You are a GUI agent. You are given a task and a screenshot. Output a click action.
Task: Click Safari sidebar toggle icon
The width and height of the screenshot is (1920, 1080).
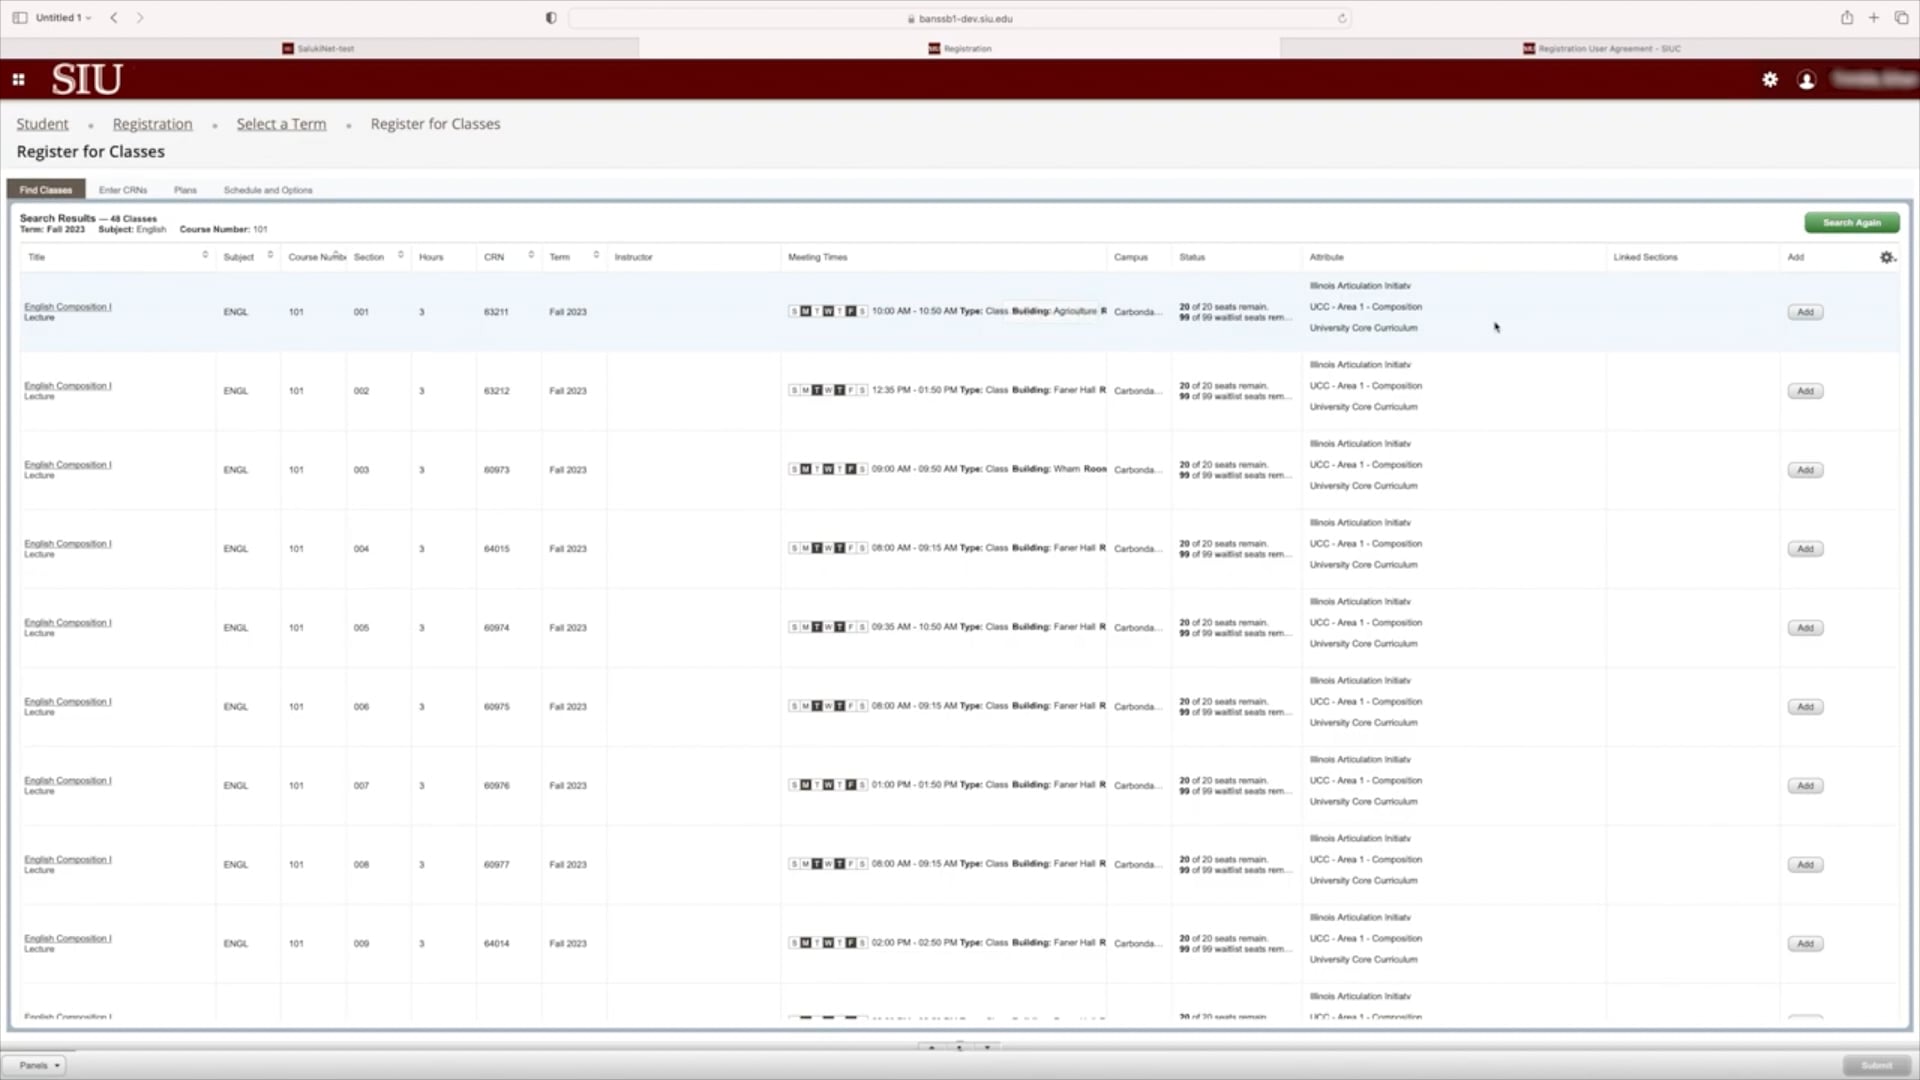(x=20, y=18)
